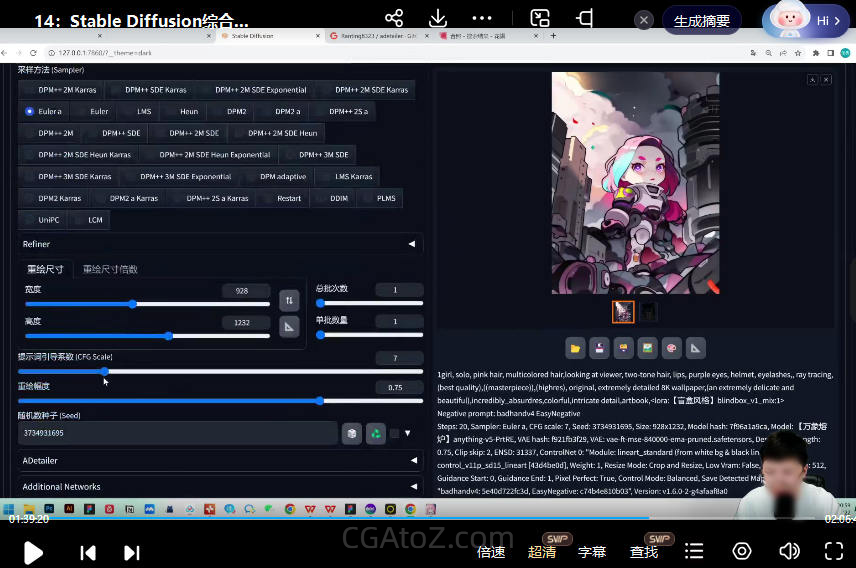856x568 pixels.
Task: Click the save image floppy disk icon
Action: click(x=599, y=348)
